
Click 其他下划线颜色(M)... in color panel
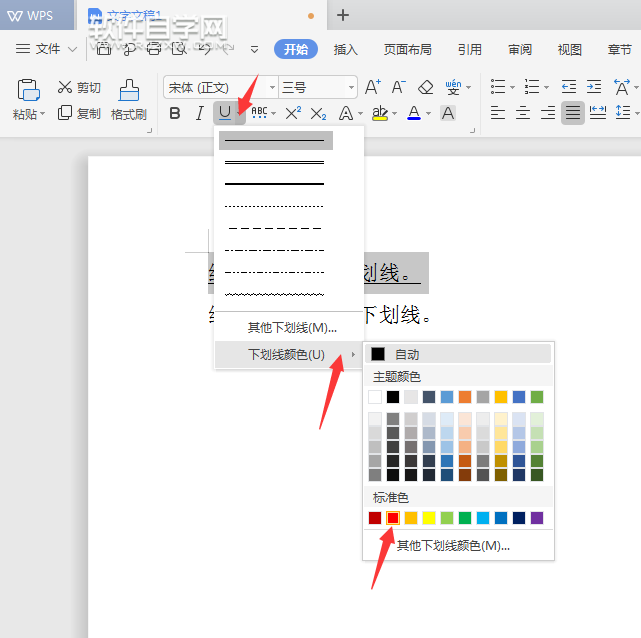[453, 546]
